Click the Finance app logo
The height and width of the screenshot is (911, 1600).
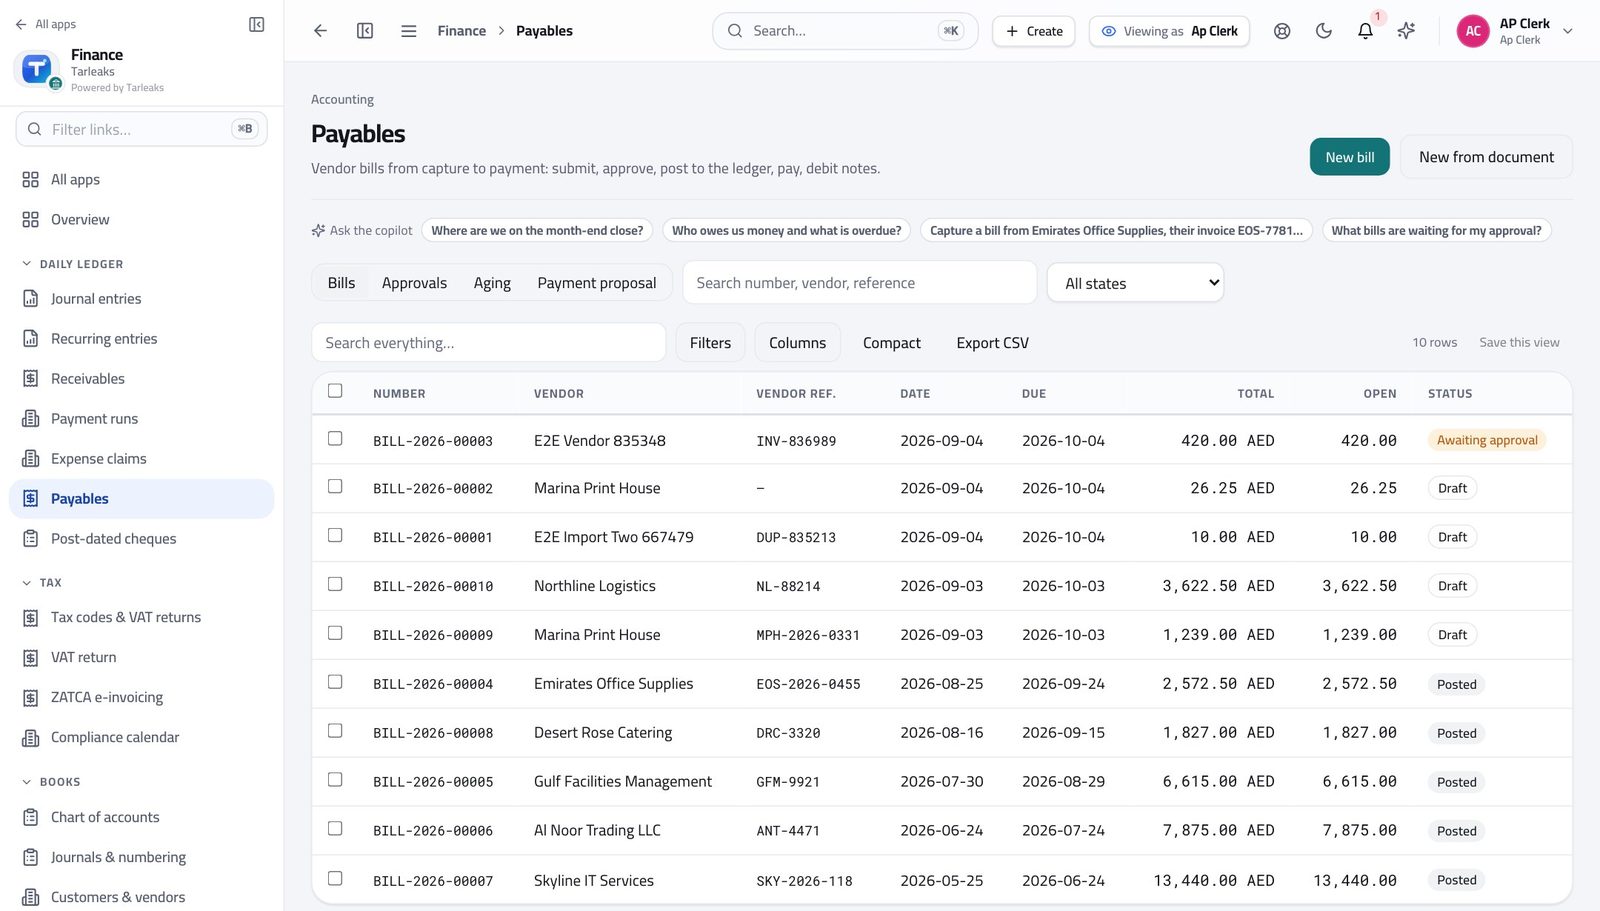tap(37, 69)
